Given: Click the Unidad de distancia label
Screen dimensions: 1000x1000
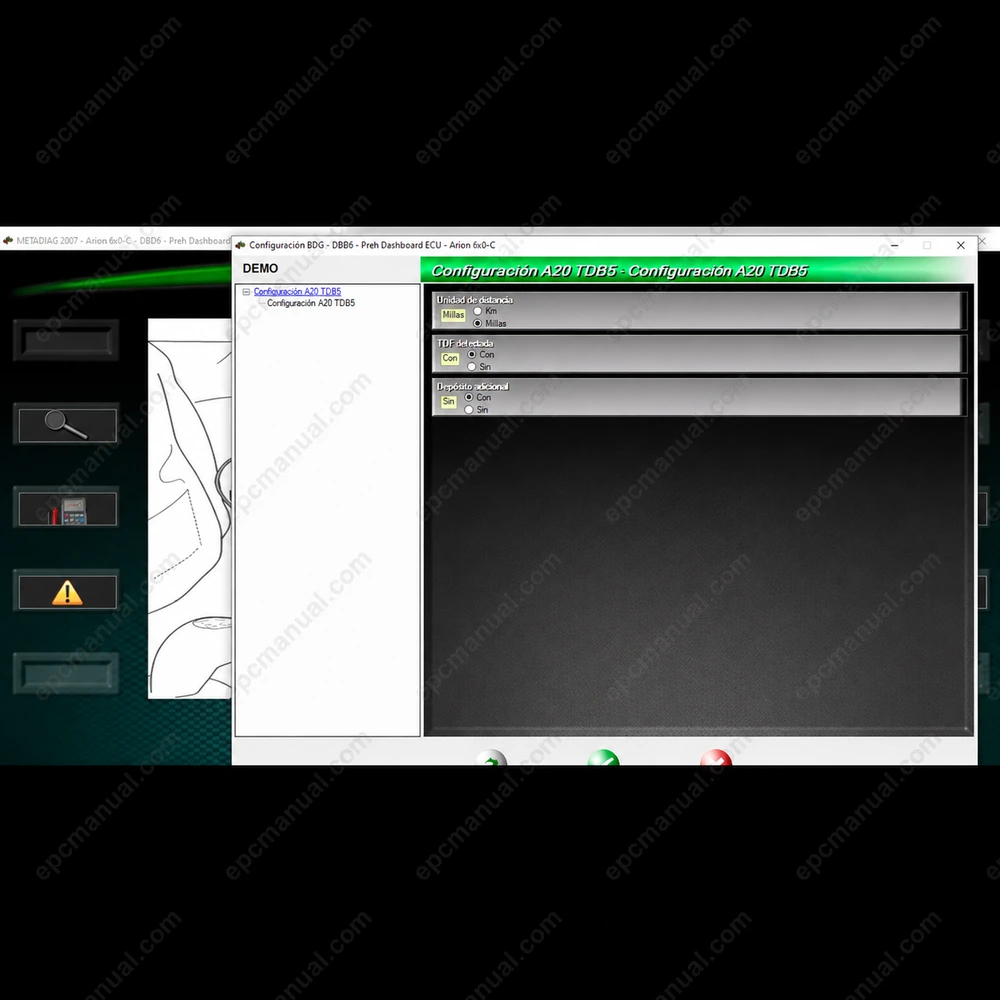Looking at the screenshot, I should click(x=474, y=300).
